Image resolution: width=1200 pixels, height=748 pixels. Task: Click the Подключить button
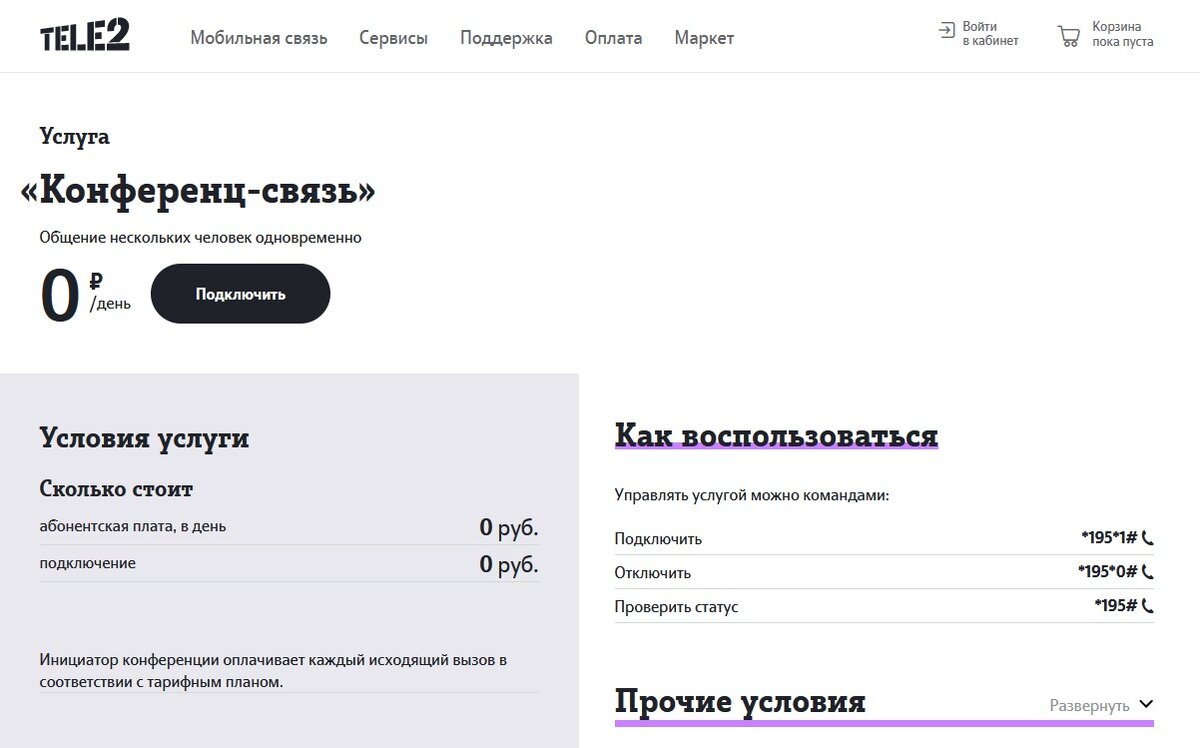[x=240, y=294]
